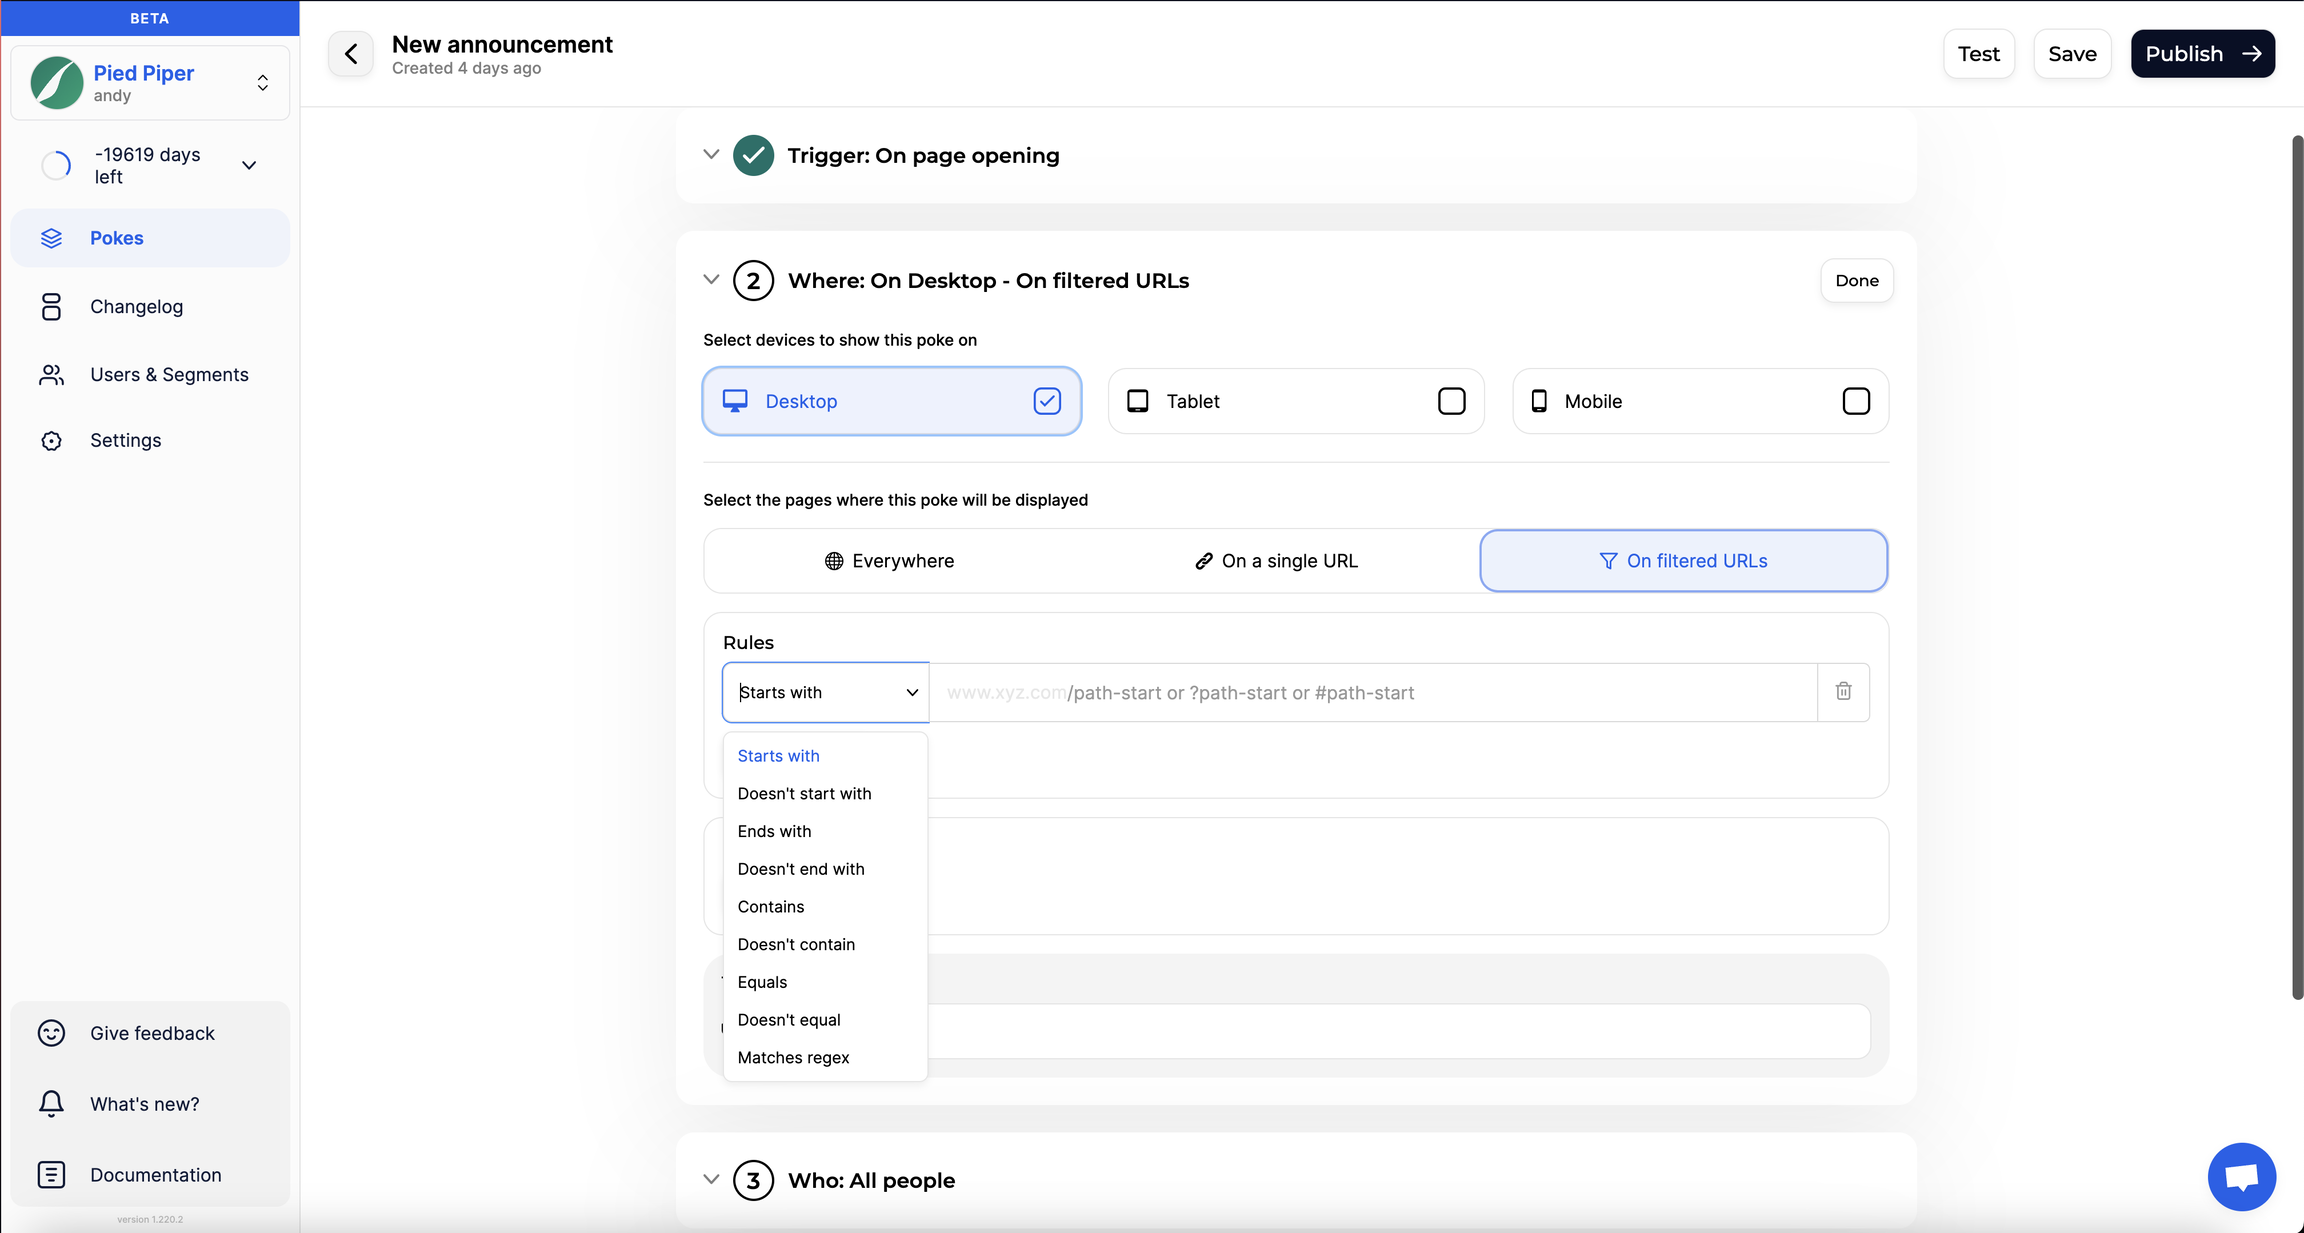
Task: Enable the Tablet device checkbox
Action: (1451, 401)
